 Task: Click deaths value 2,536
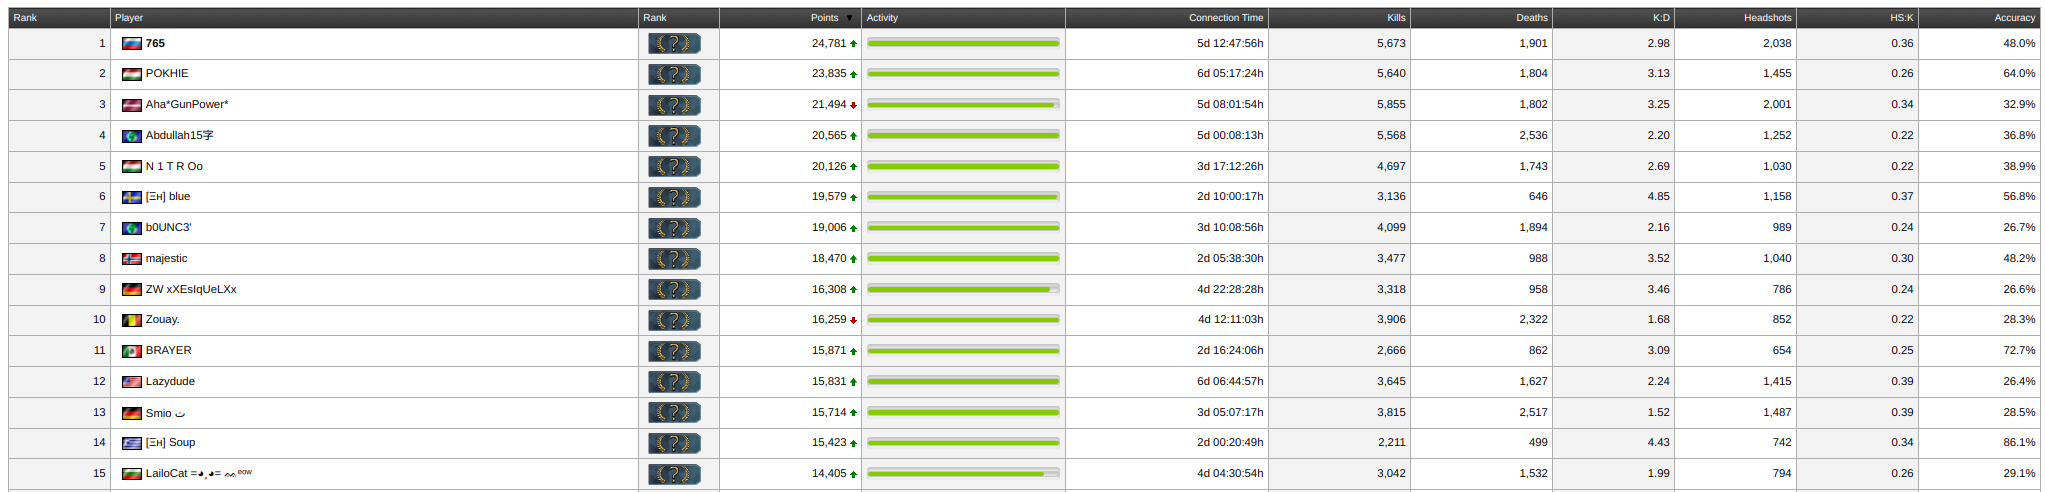[x=1533, y=136]
